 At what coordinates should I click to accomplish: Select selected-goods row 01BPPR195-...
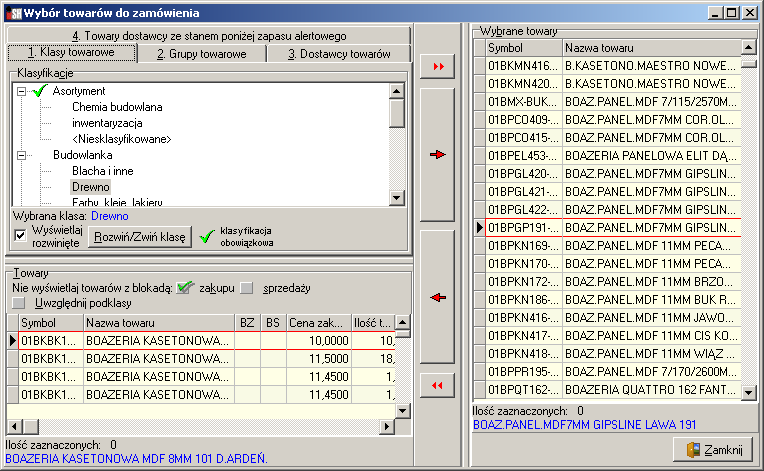[608, 372]
